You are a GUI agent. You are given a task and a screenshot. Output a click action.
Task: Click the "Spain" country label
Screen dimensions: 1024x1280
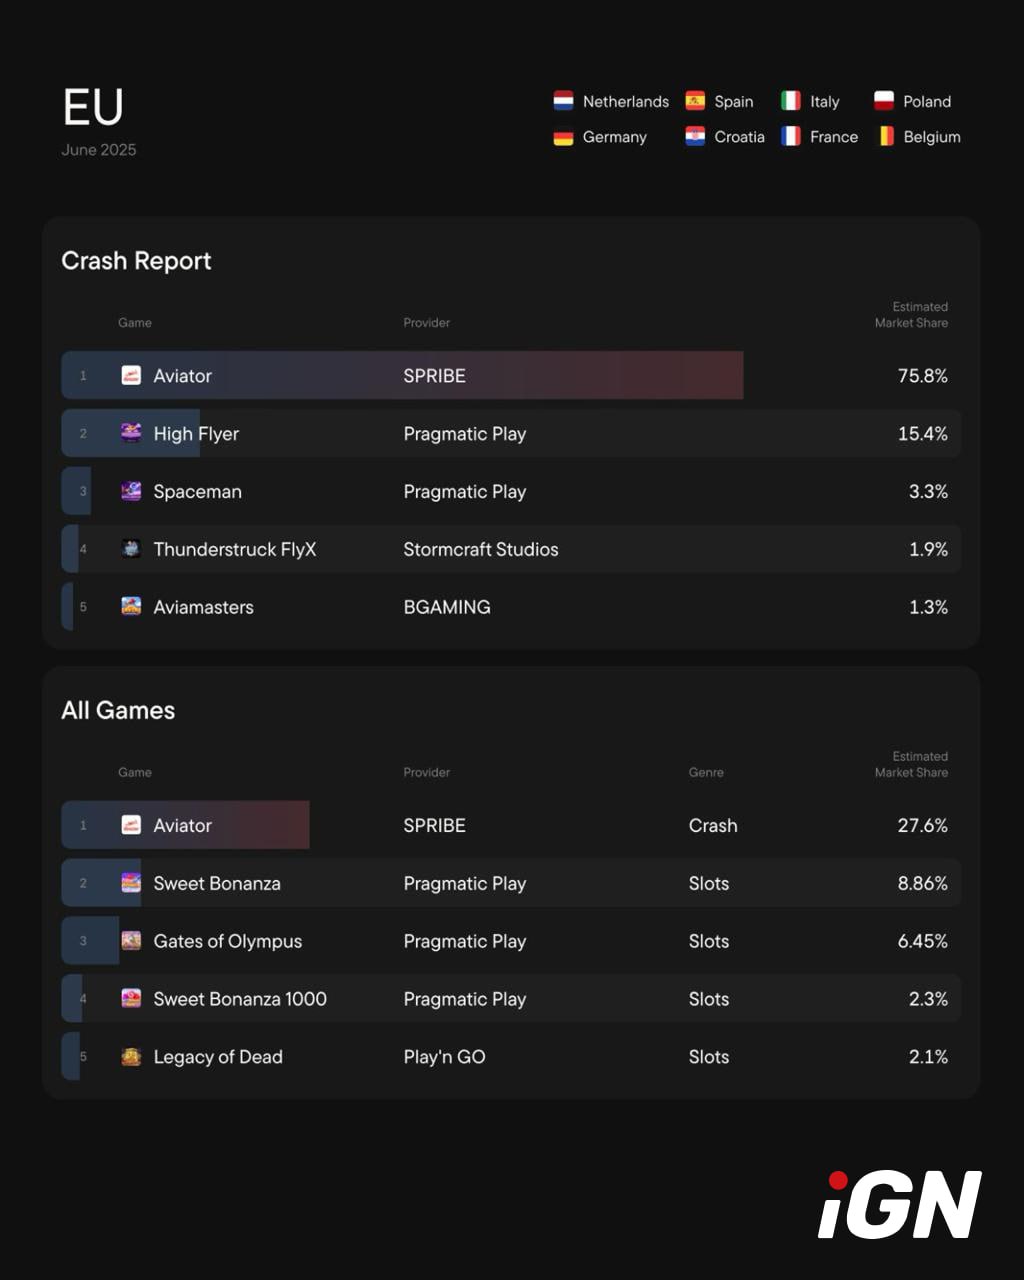tap(734, 102)
